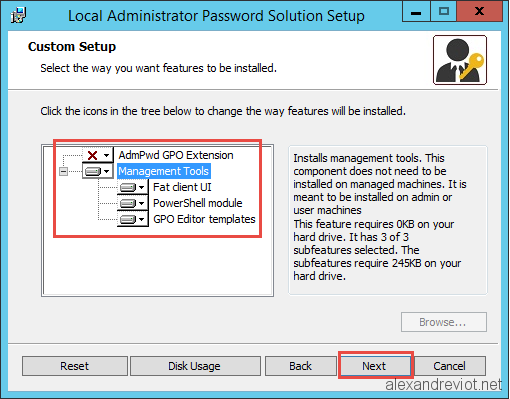Proceed with the Next button
This screenshot has width=510, height=399.
375,366
